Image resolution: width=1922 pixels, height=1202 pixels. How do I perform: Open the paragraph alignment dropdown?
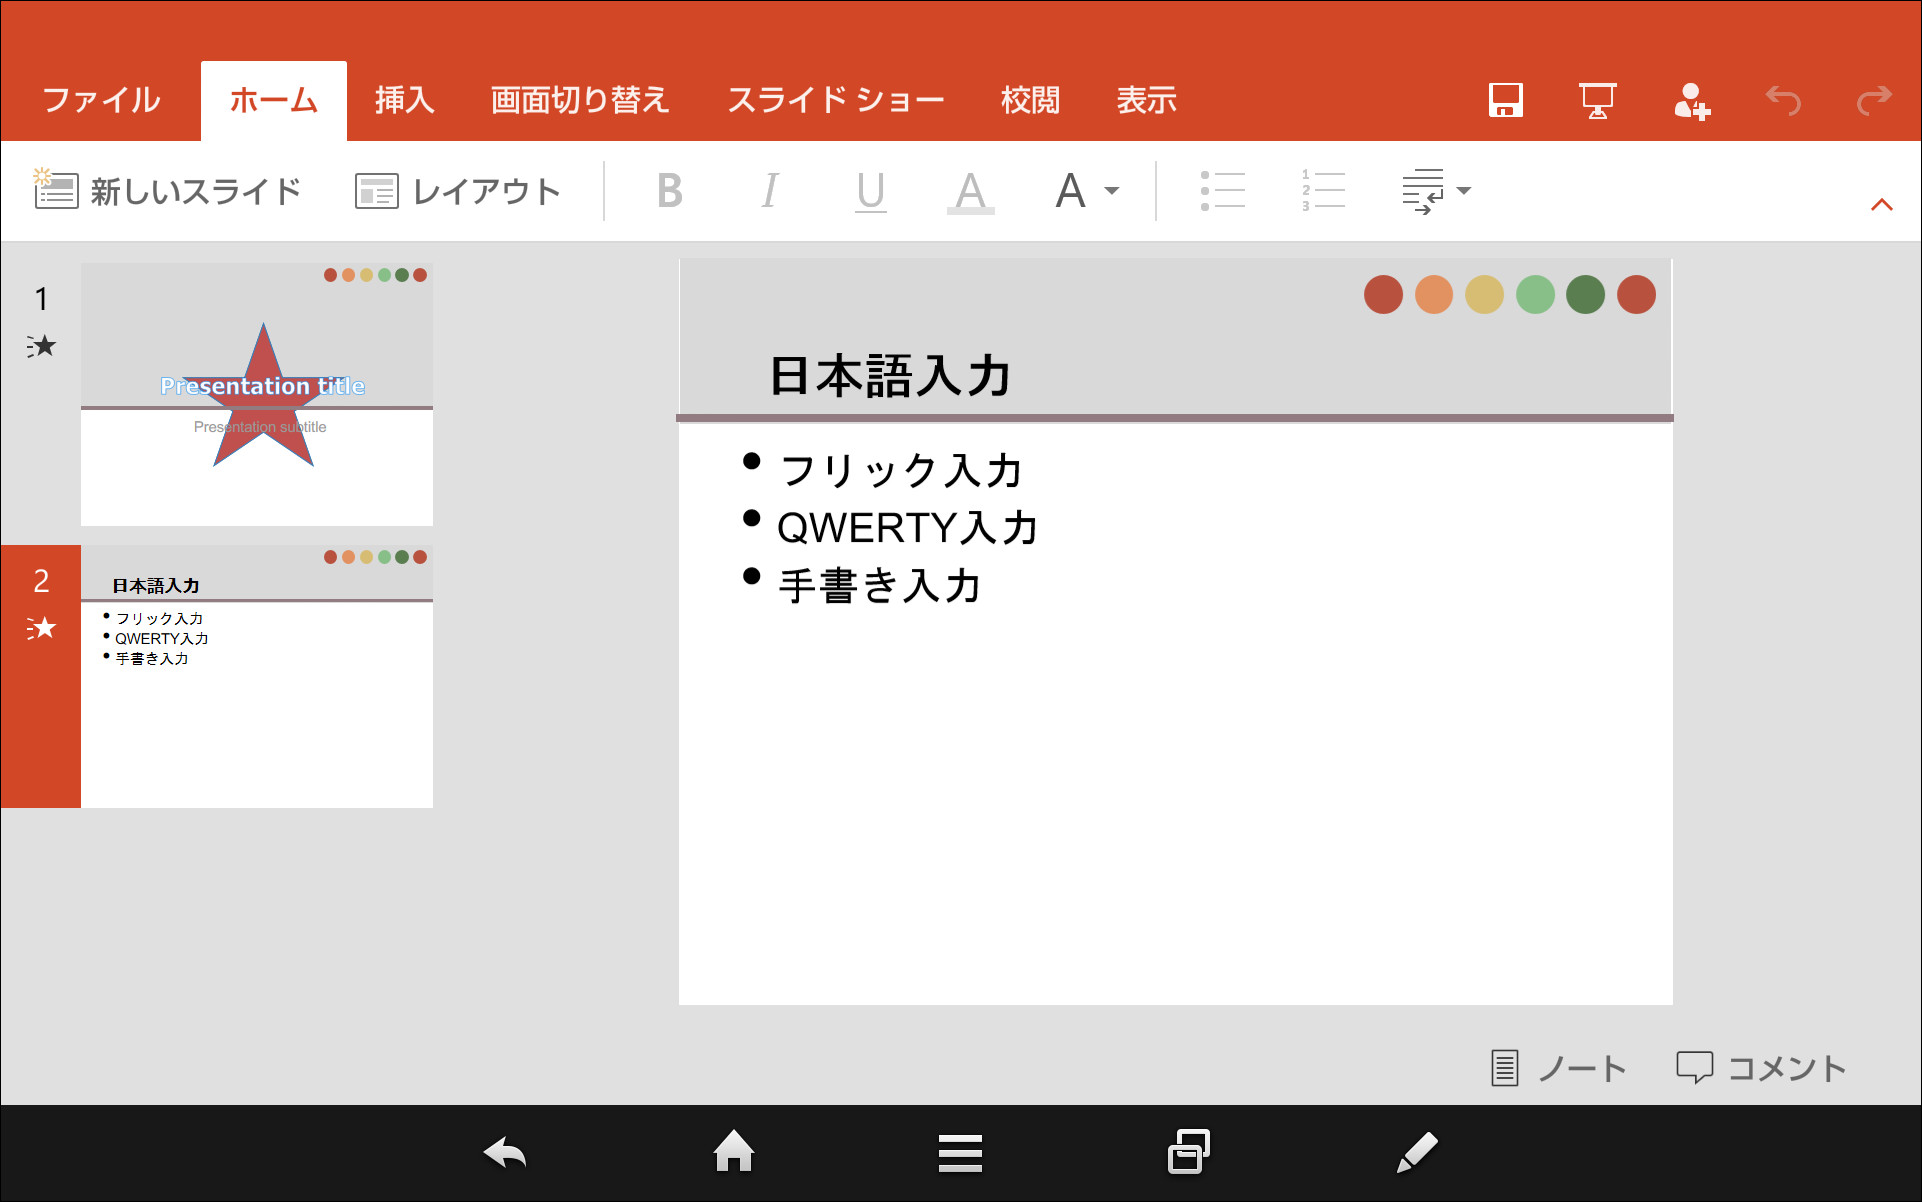tap(1435, 190)
